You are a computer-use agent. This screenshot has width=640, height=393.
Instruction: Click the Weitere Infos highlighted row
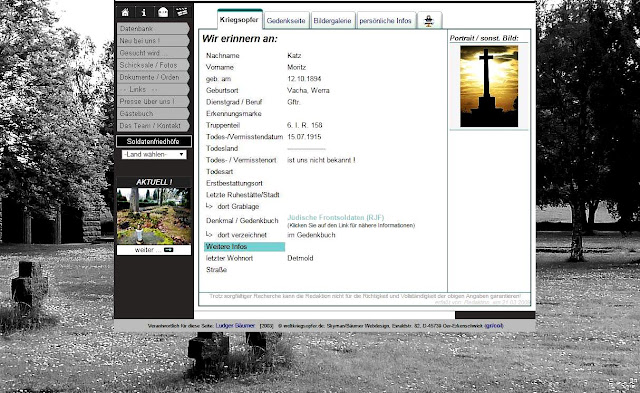click(244, 246)
